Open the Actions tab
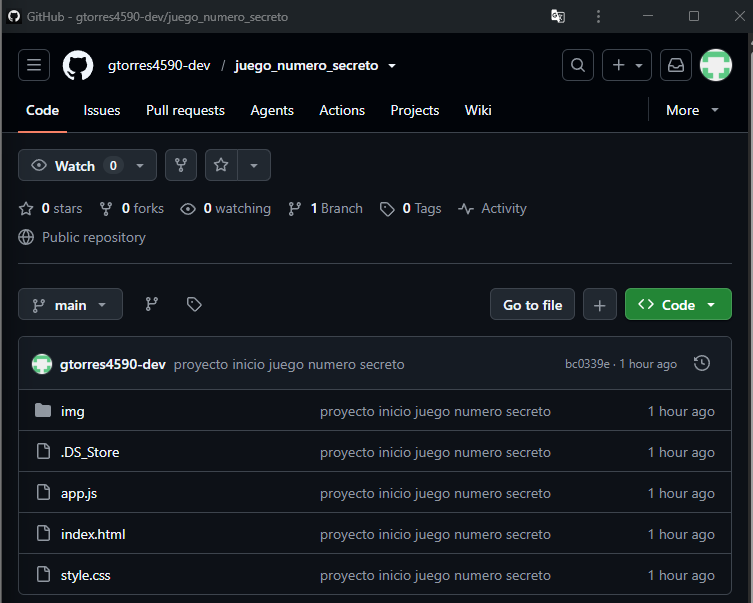The width and height of the screenshot is (753, 603). click(342, 110)
